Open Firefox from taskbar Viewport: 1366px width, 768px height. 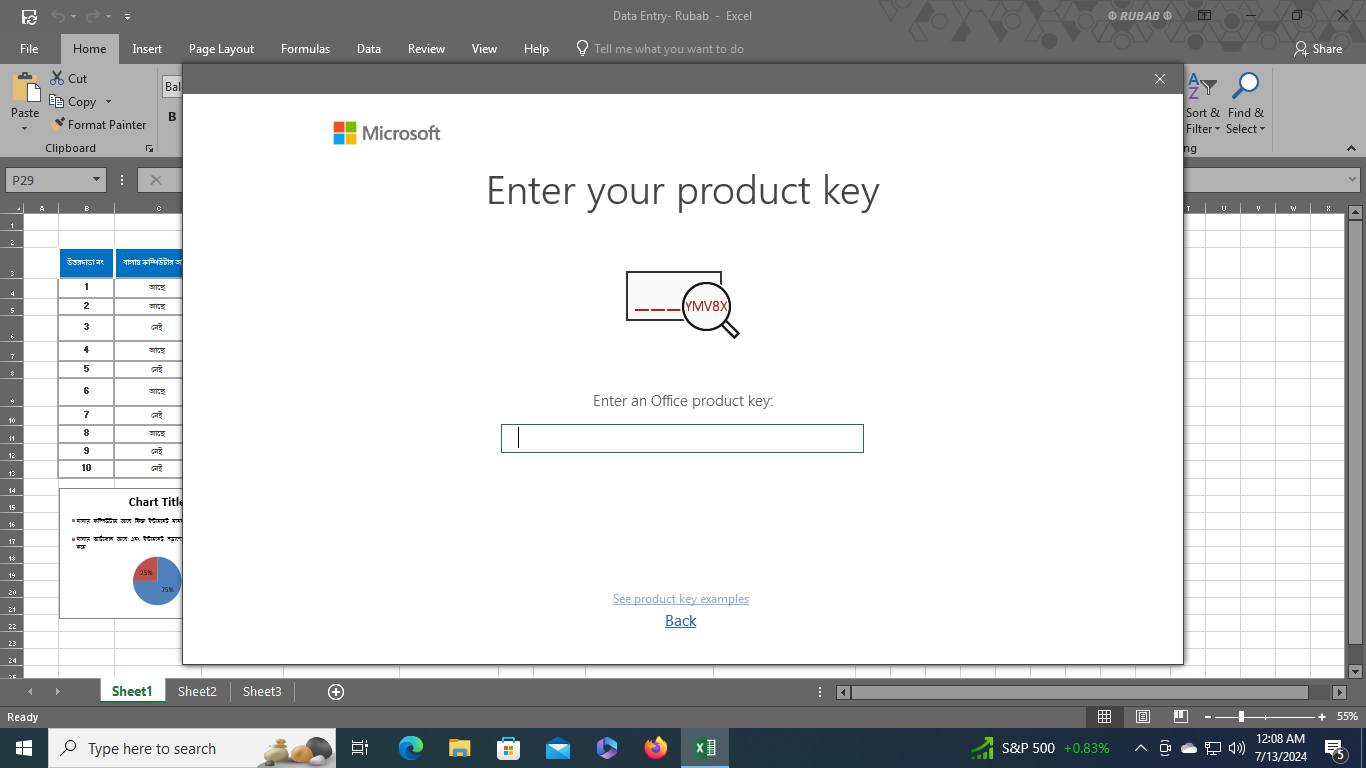click(x=656, y=748)
